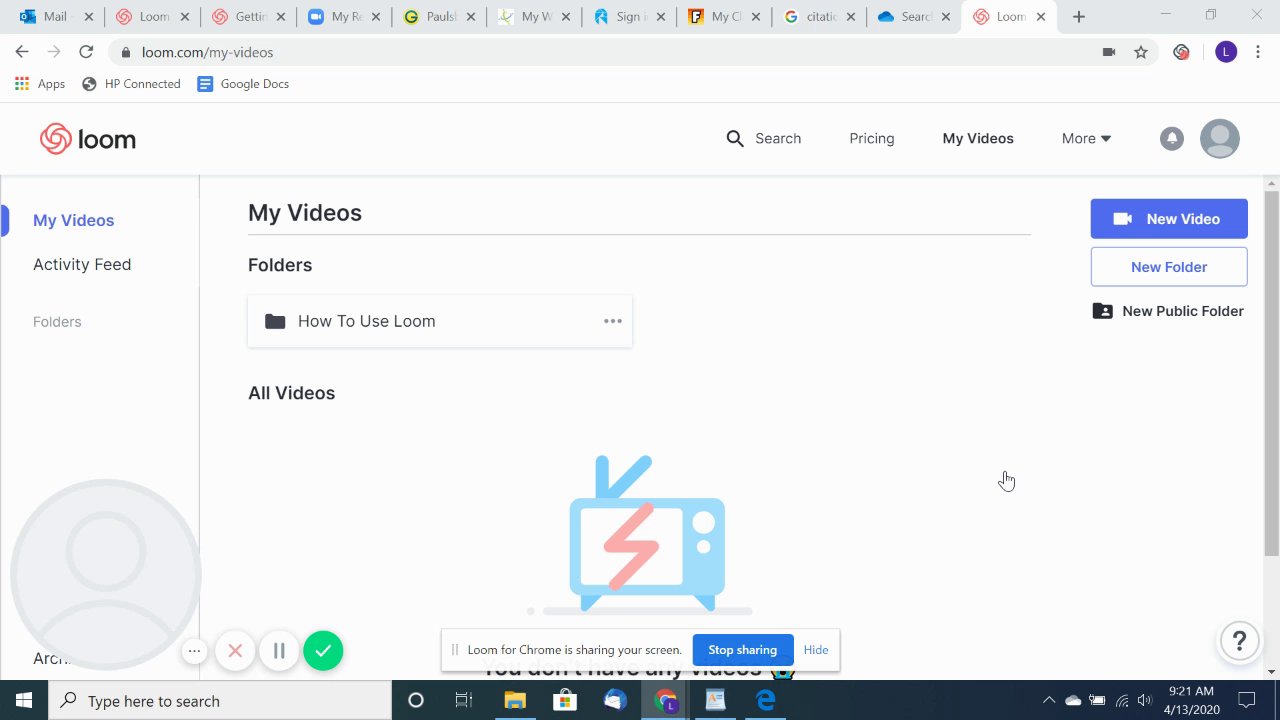Open a new browser tab
Screen dimensions: 1280x720
[x=1078, y=17]
